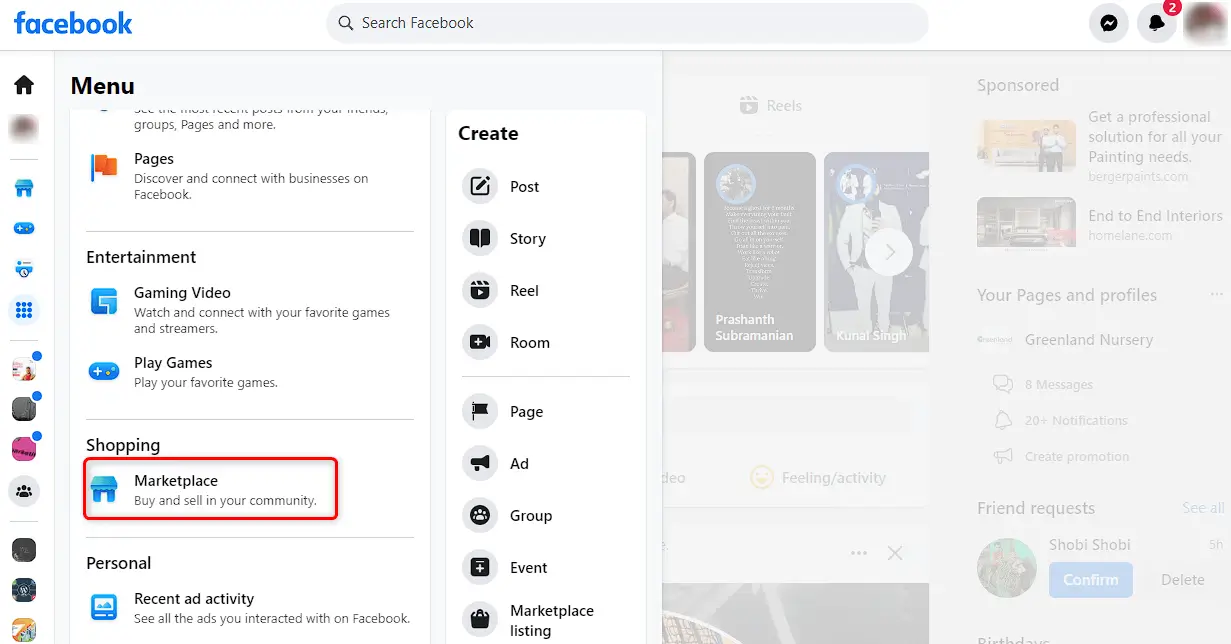Screen dimensions: 1231x644
Task: Open notifications bell with badge
Action: (1157, 23)
